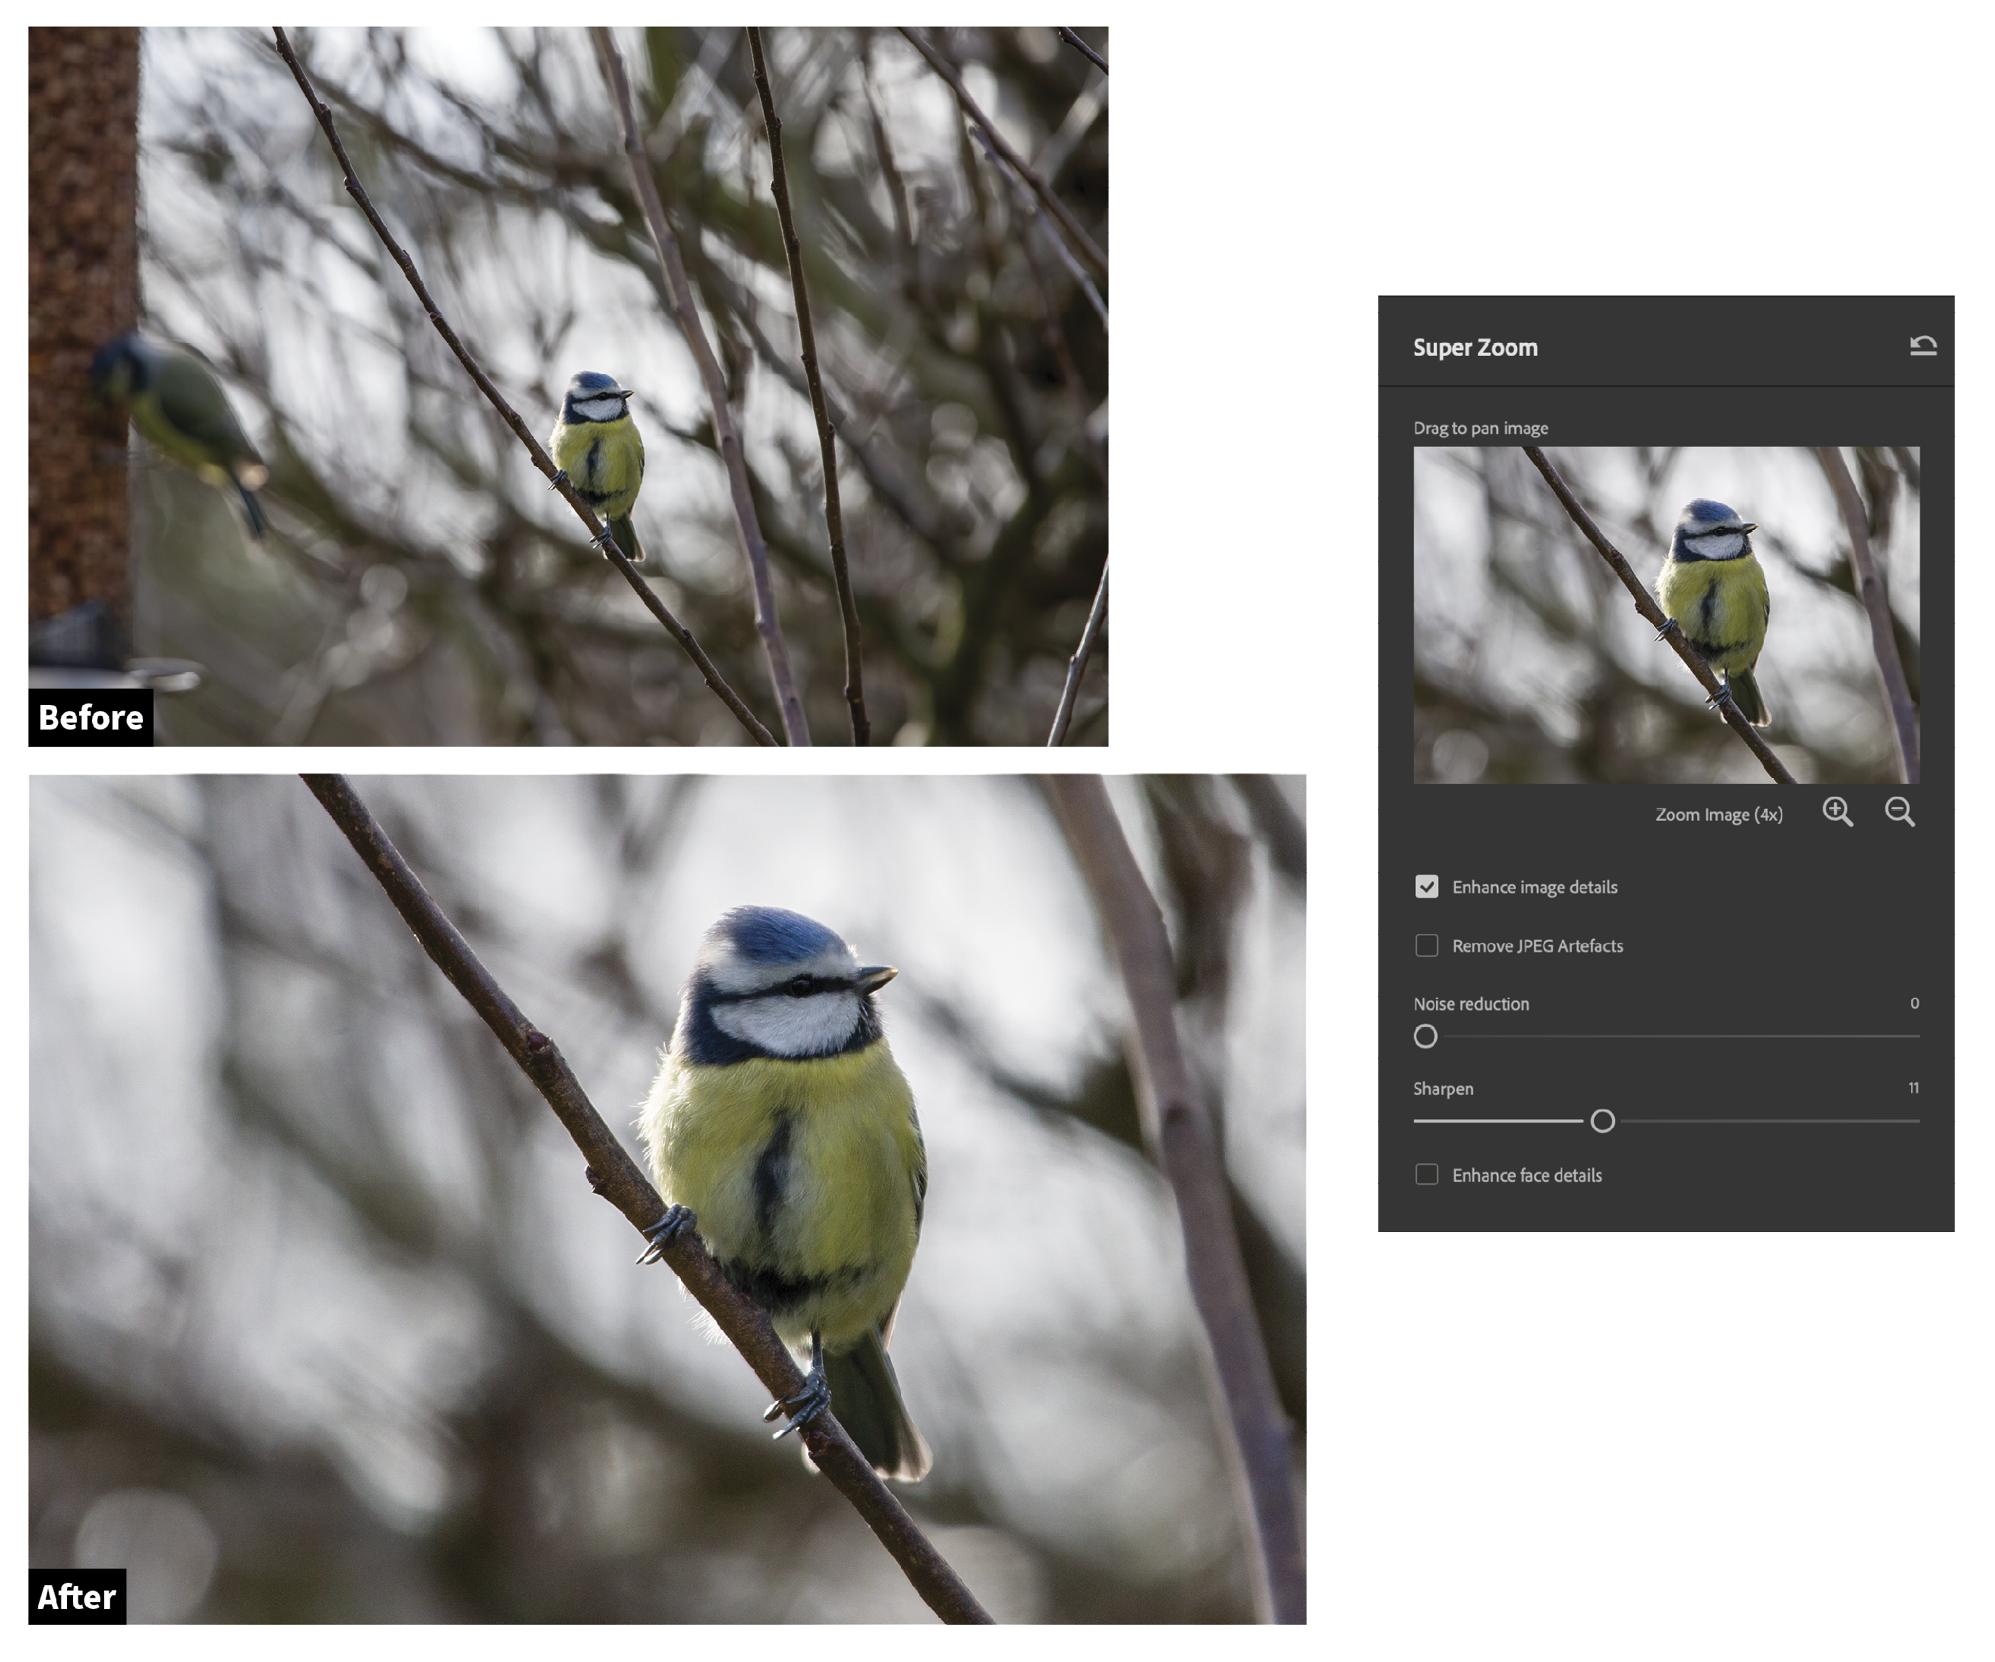Click the reset arrow icon in Super Zoom
The image size is (1995, 1662).
[1922, 346]
